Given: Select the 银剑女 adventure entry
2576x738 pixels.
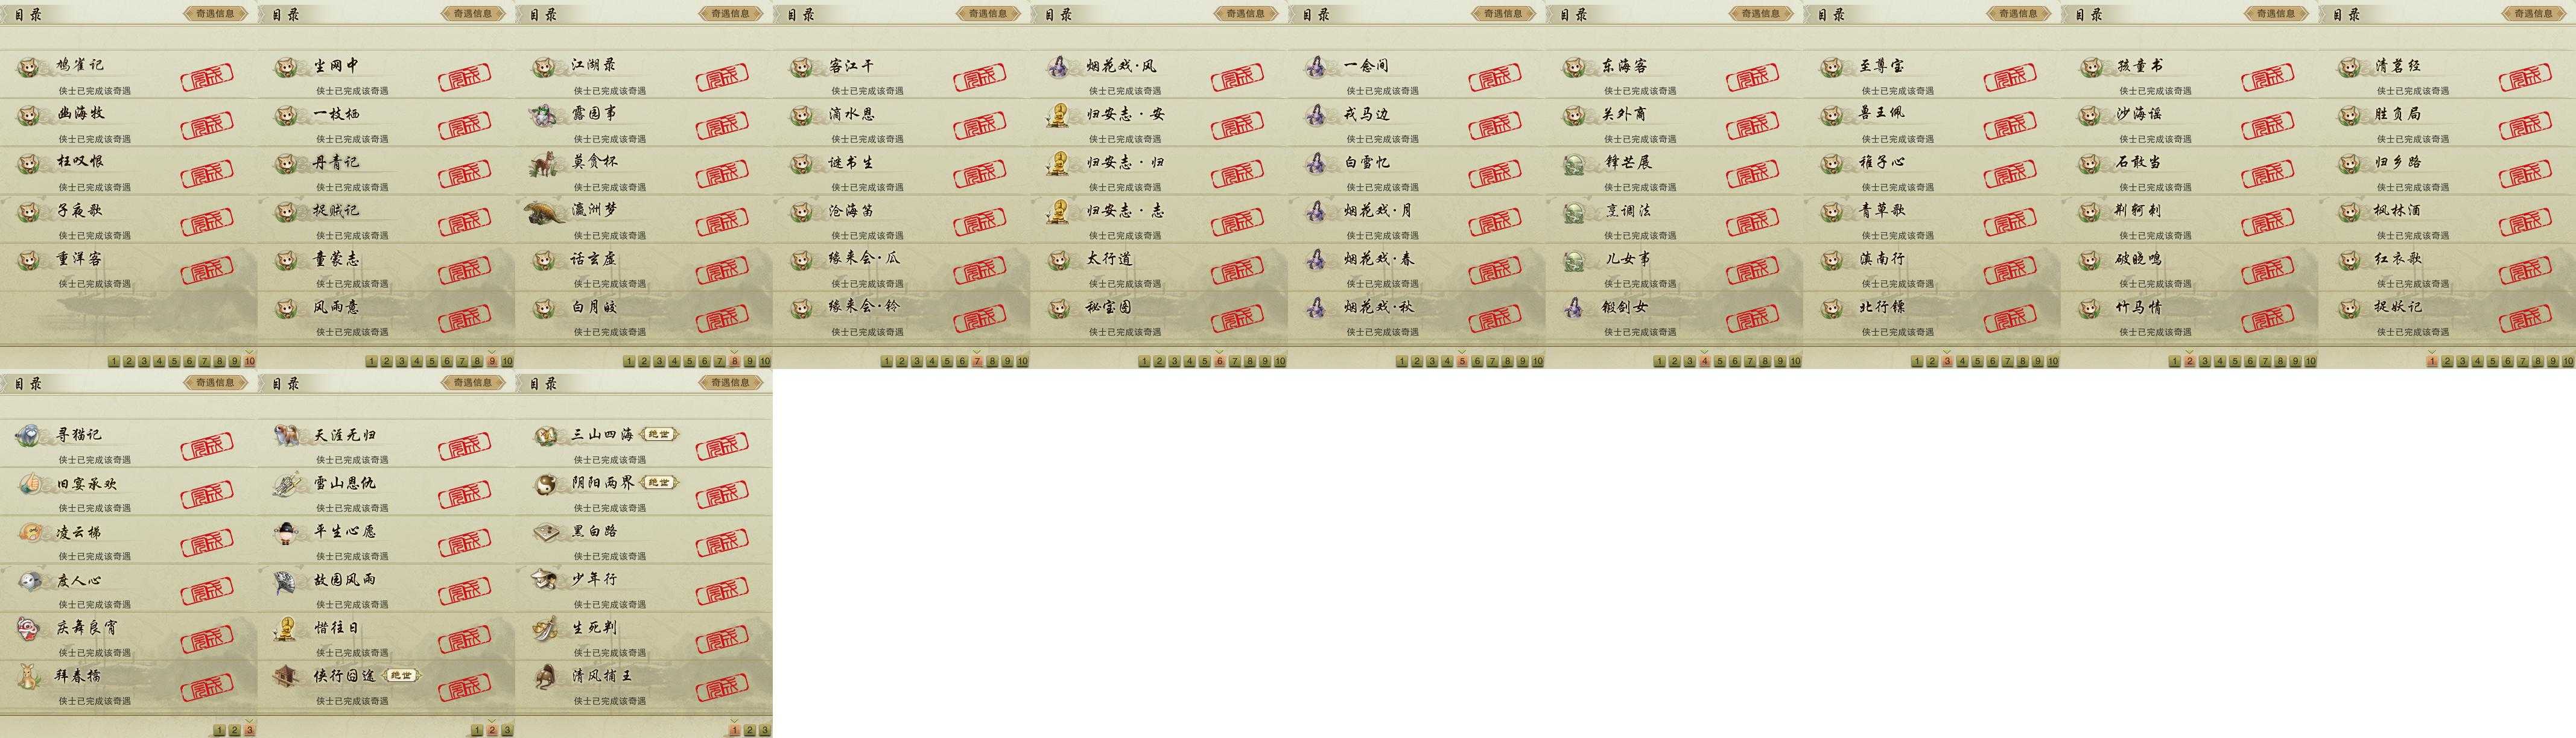Looking at the screenshot, I should pos(1674,314).
